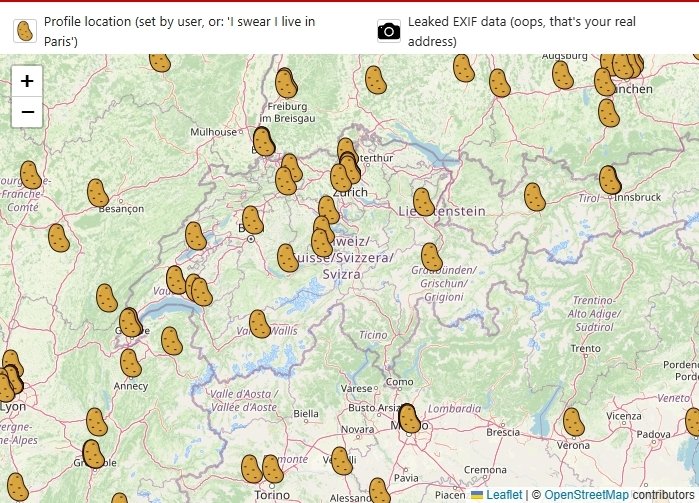Screen dimensions: 699x503
Task: Select the potato marker over Liechtenstein
Action: click(424, 202)
